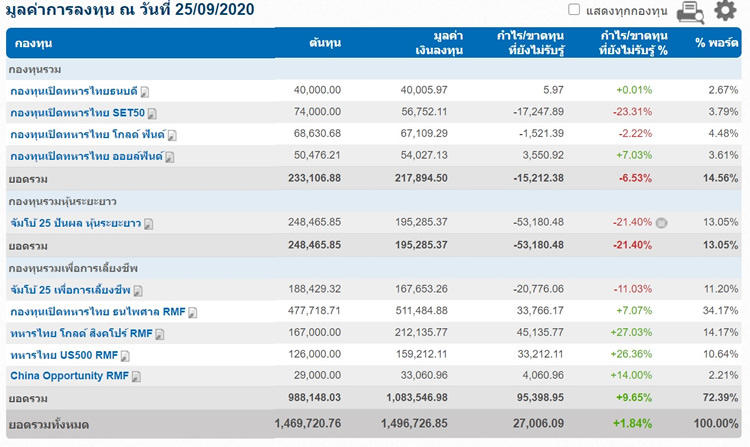Image resolution: width=750 pixels, height=447 pixels.
Task: Open fund link กองทุนเปิดทหารไทยธนบดี
Action: [x=74, y=91]
